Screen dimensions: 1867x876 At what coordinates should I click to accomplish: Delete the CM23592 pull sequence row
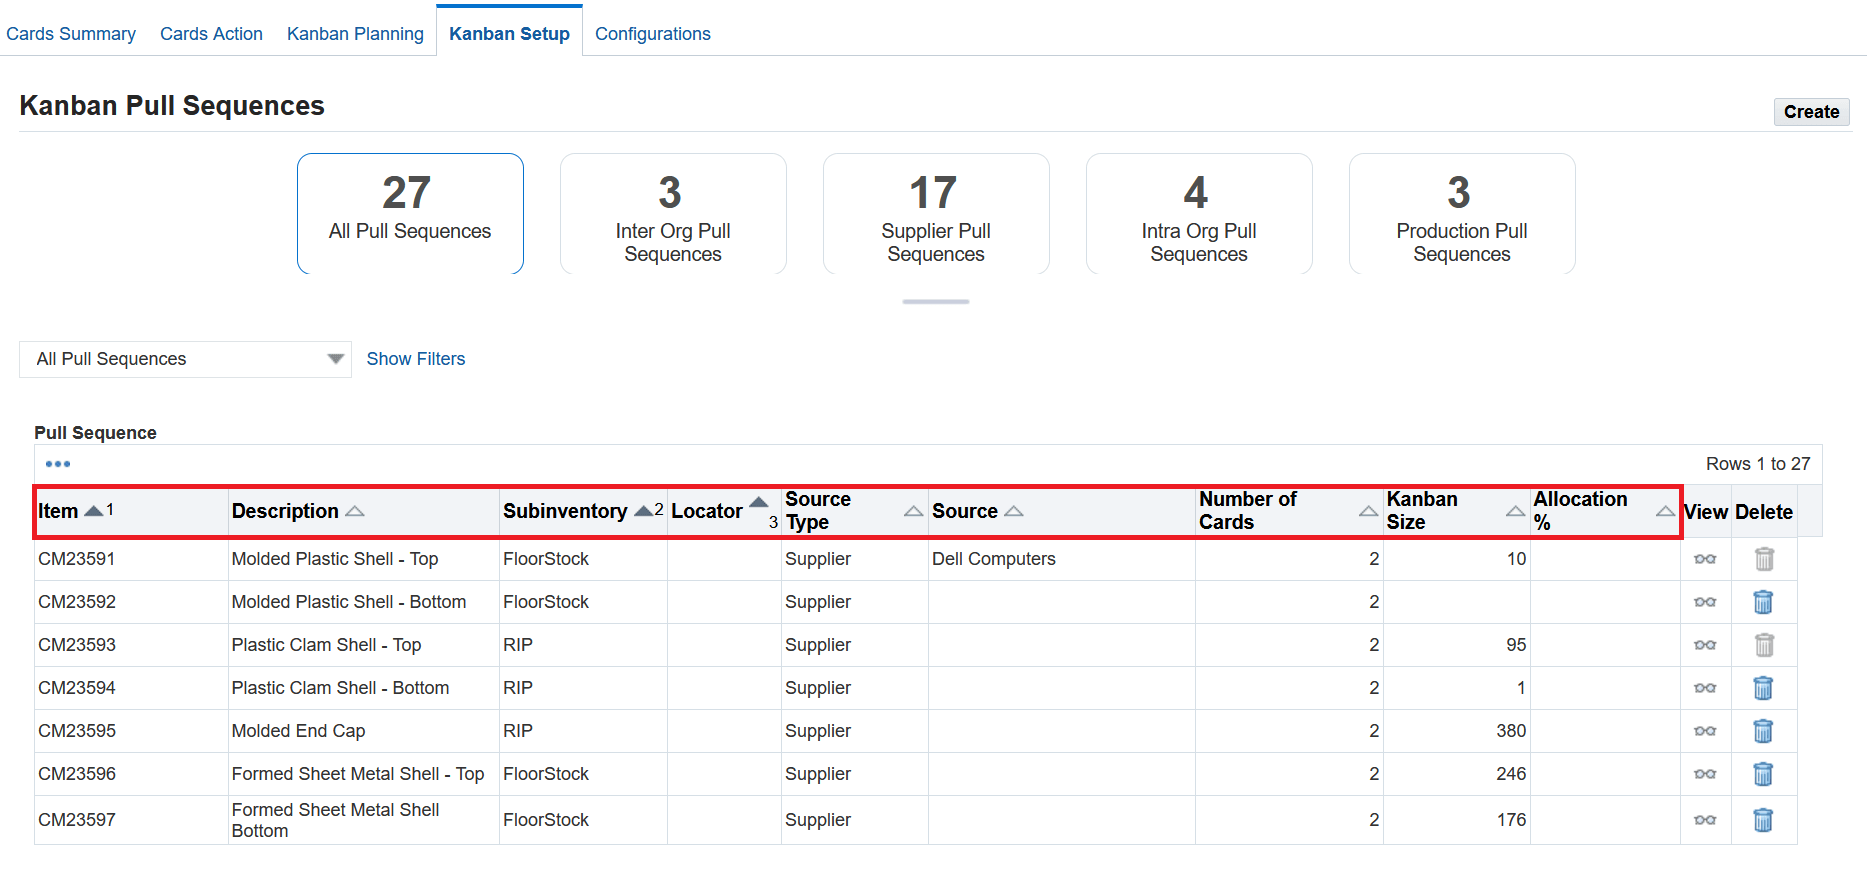point(1763,602)
